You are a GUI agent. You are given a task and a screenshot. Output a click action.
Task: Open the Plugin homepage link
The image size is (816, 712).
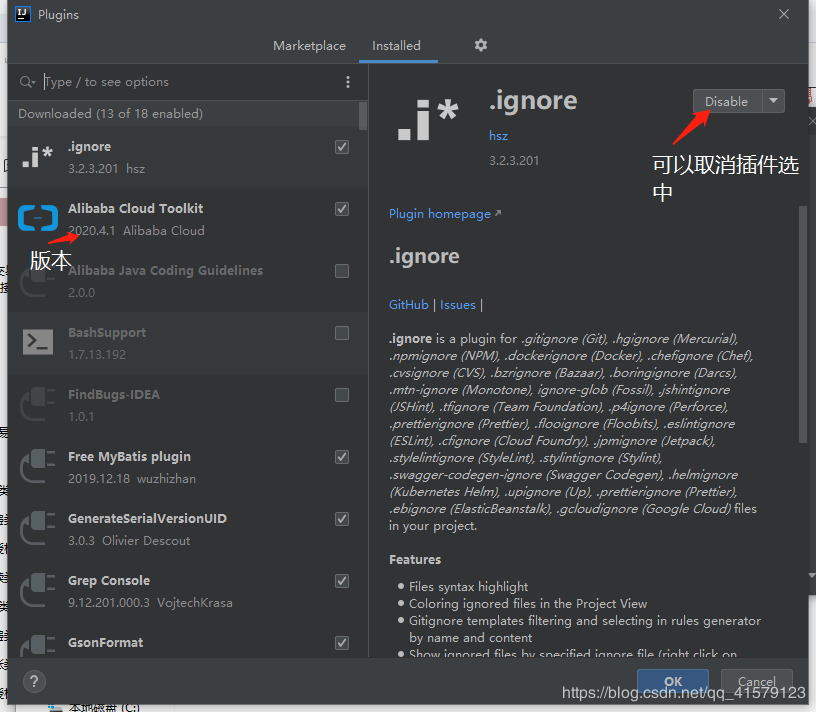(445, 214)
